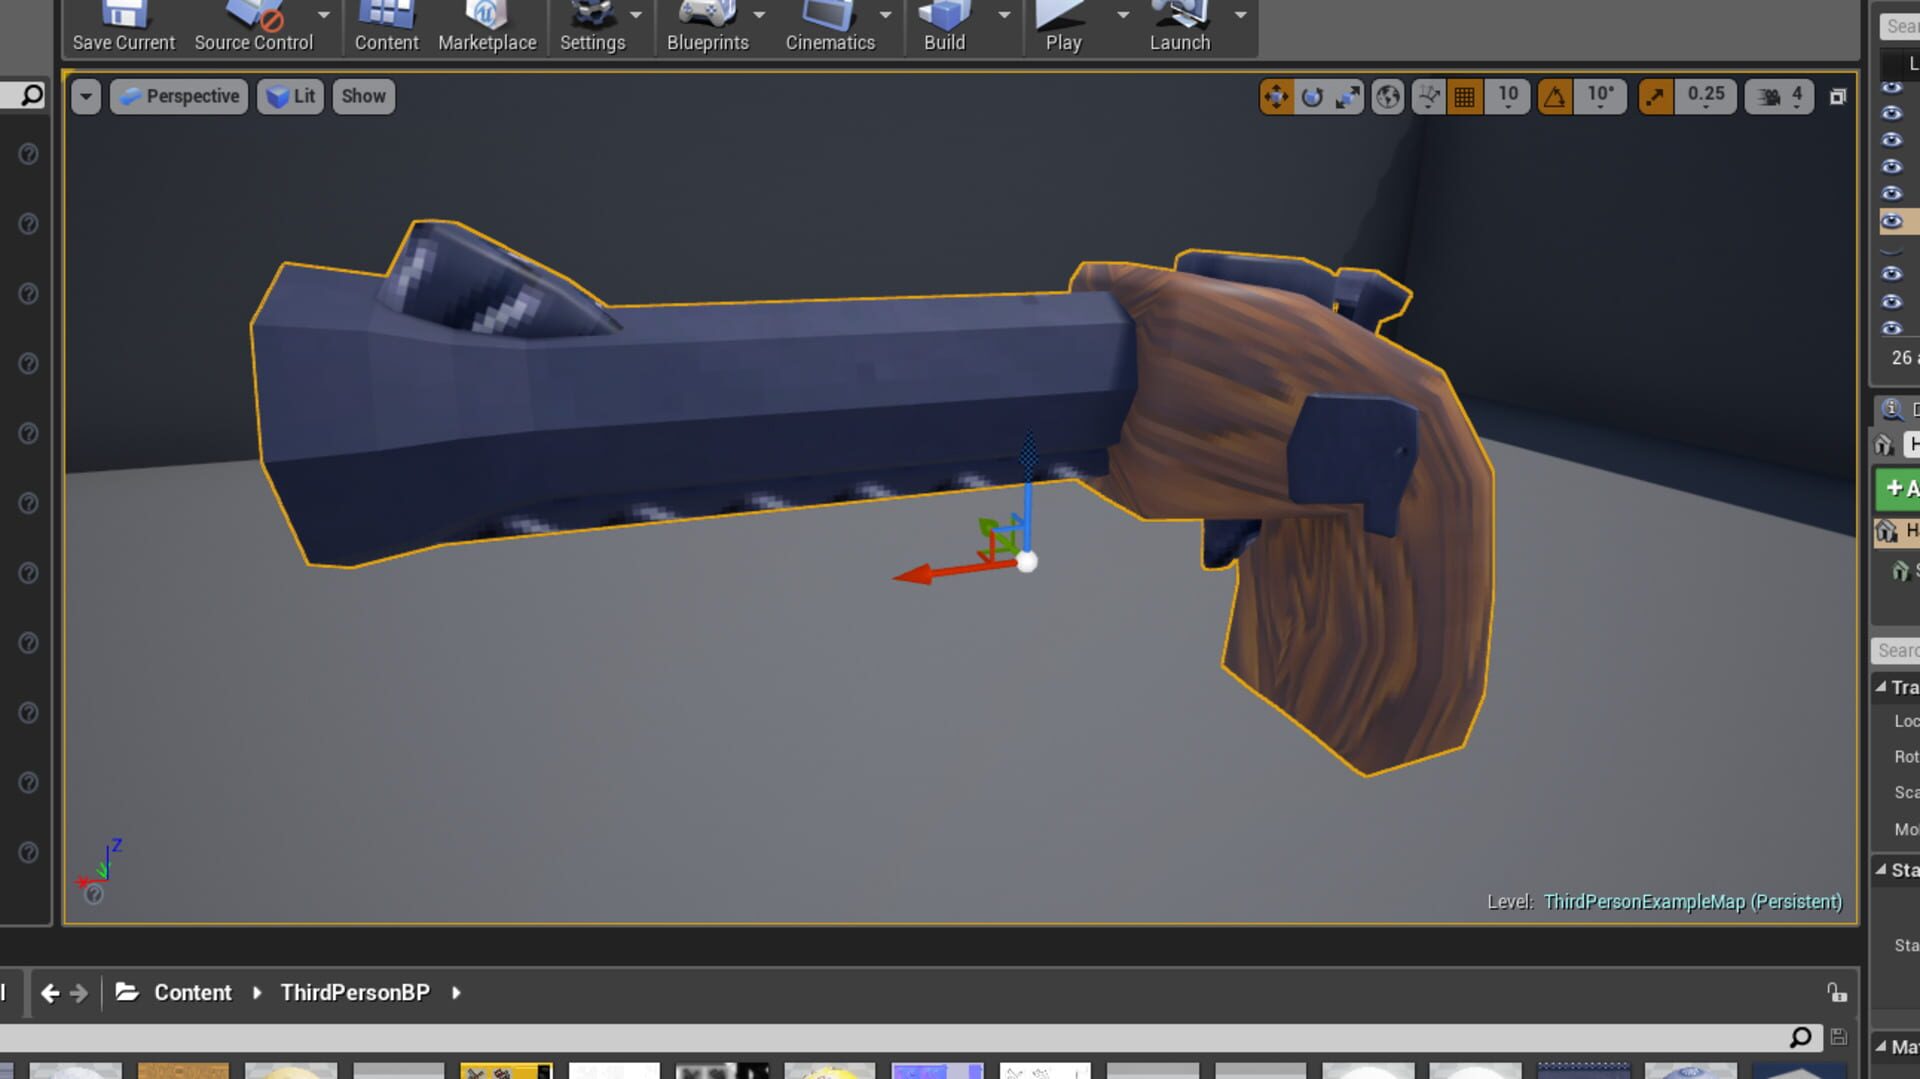This screenshot has width=1920, height=1079.
Task: Open the viewport options dropdown arrow
Action: [x=86, y=97]
